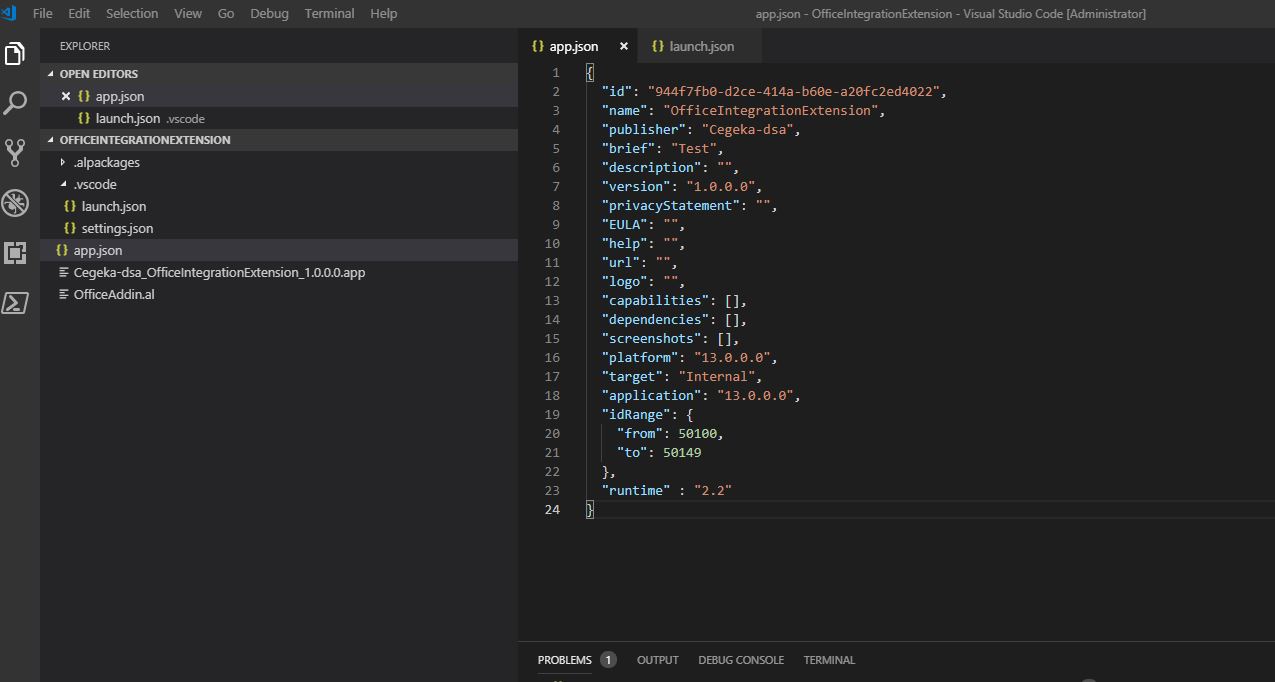The image size is (1275, 682).
Task: Expand the .alpackages folder
Action: click(x=64, y=162)
